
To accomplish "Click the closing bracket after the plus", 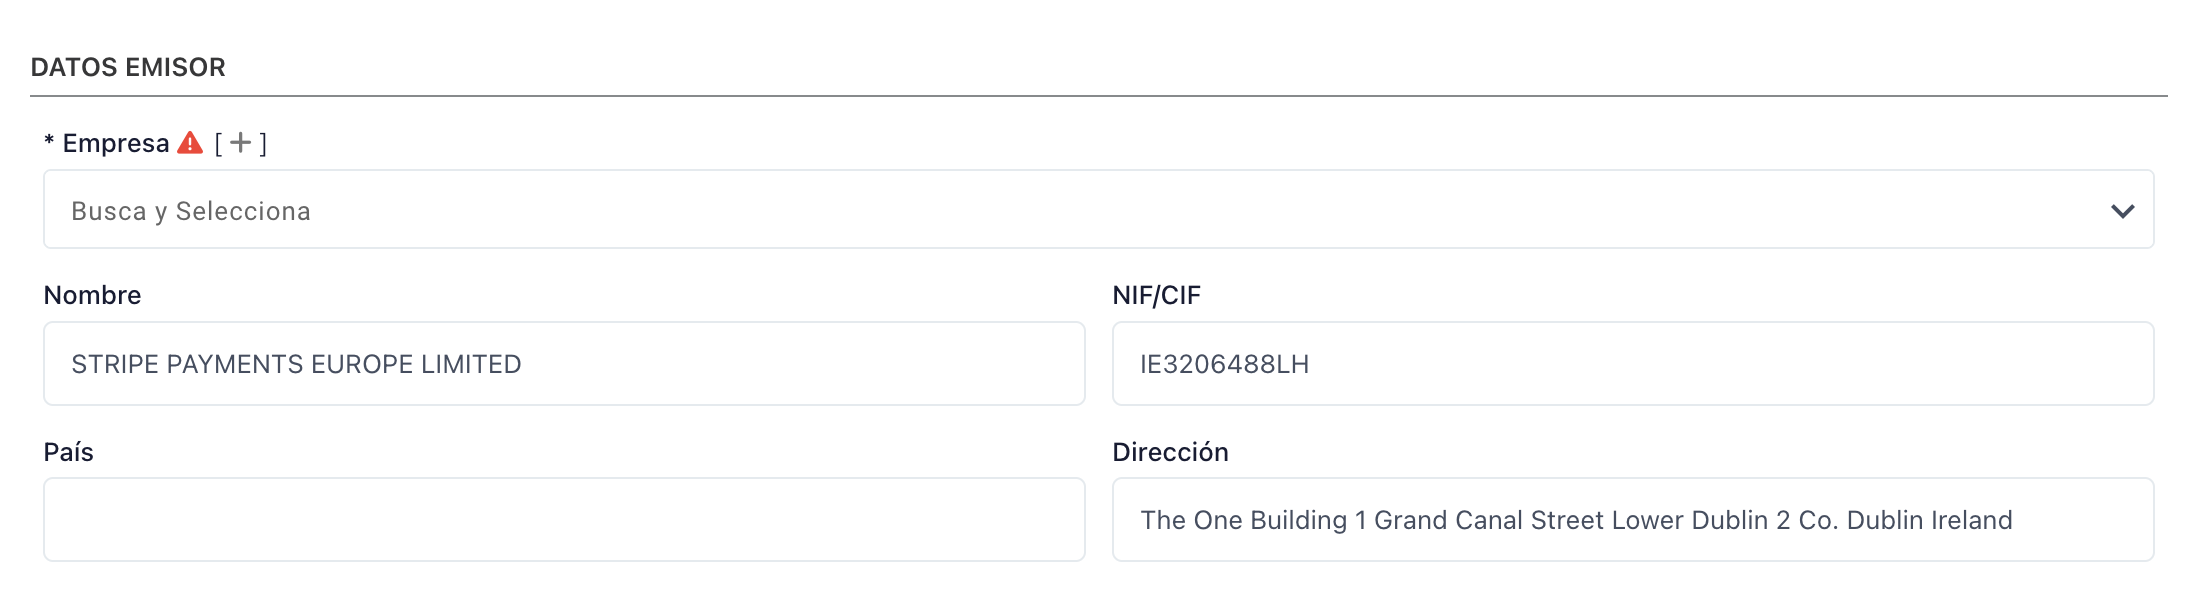I will coord(263,144).
